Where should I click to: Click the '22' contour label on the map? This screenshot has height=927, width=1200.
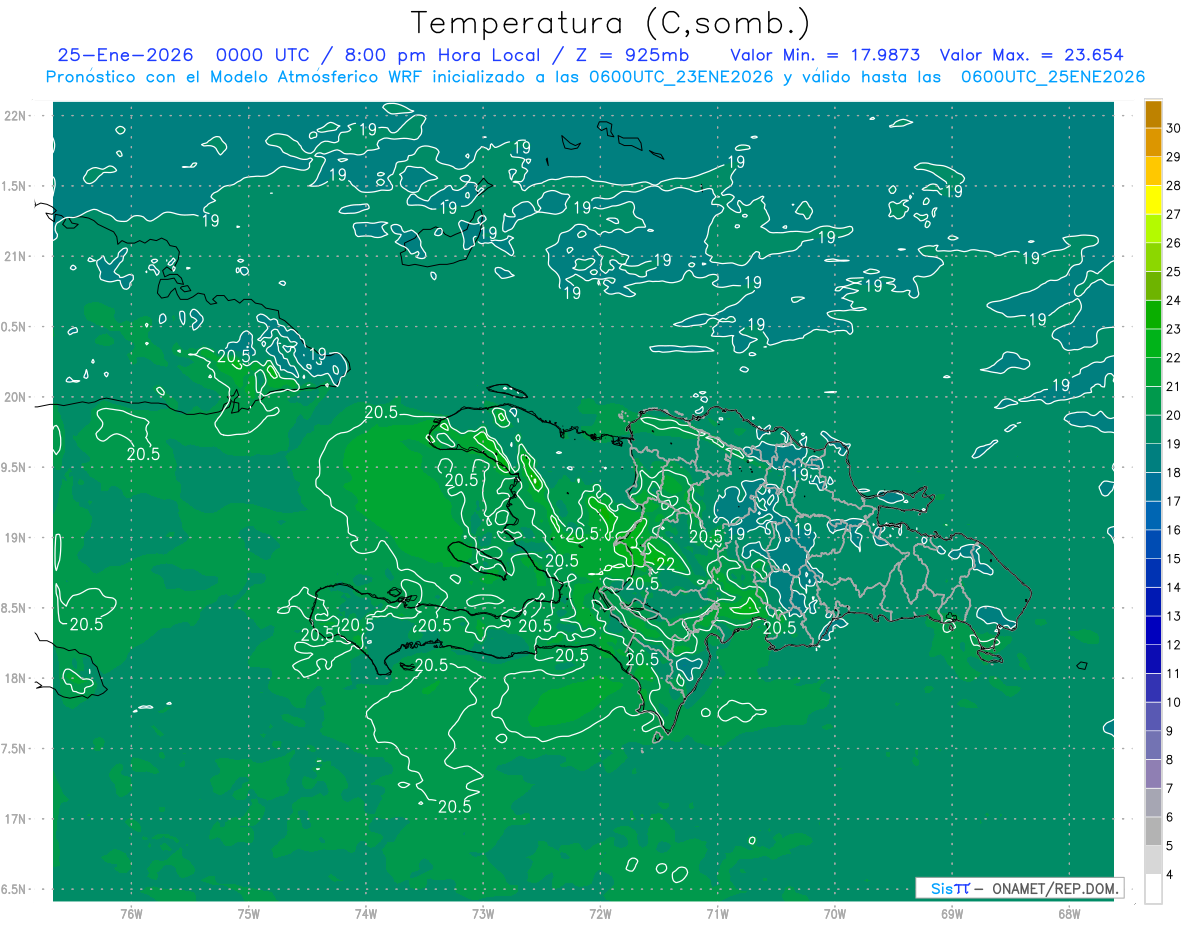[x=664, y=563]
